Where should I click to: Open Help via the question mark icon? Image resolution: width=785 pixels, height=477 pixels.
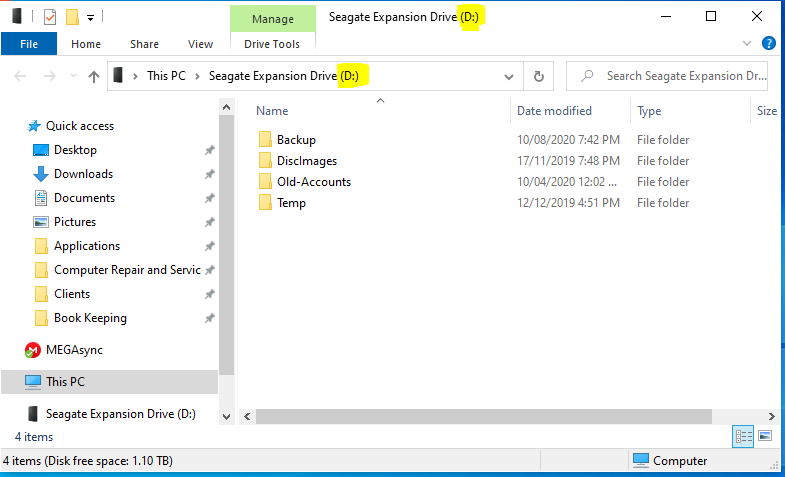[768, 43]
